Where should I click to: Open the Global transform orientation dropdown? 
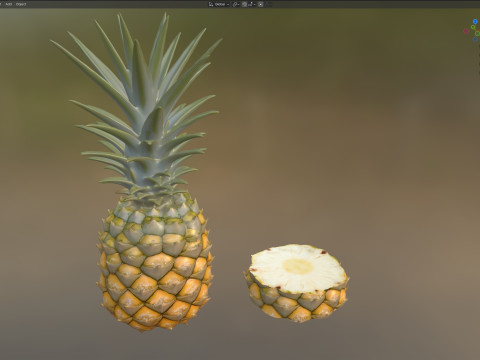(219, 4)
